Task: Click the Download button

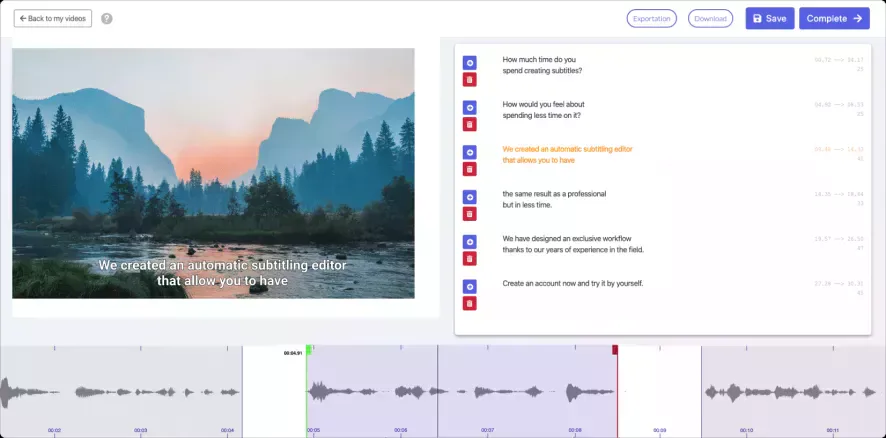Action: click(x=710, y=19)
